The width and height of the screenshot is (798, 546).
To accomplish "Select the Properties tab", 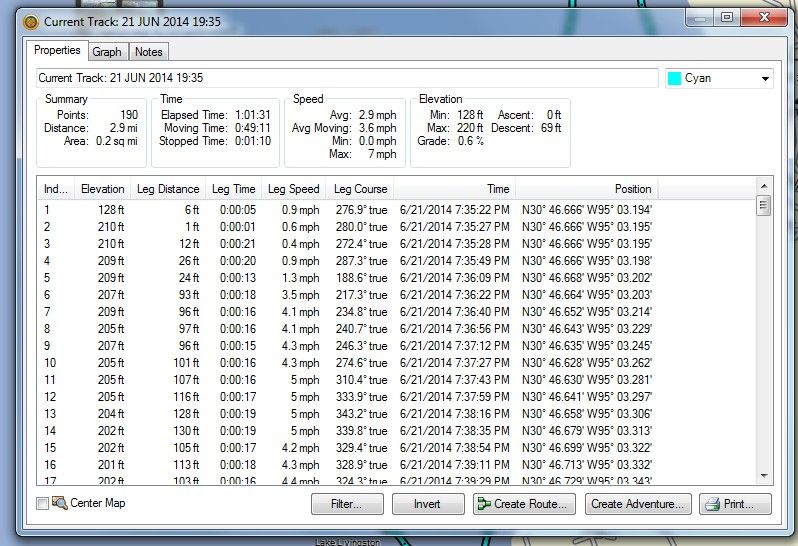I will [57, 51].
